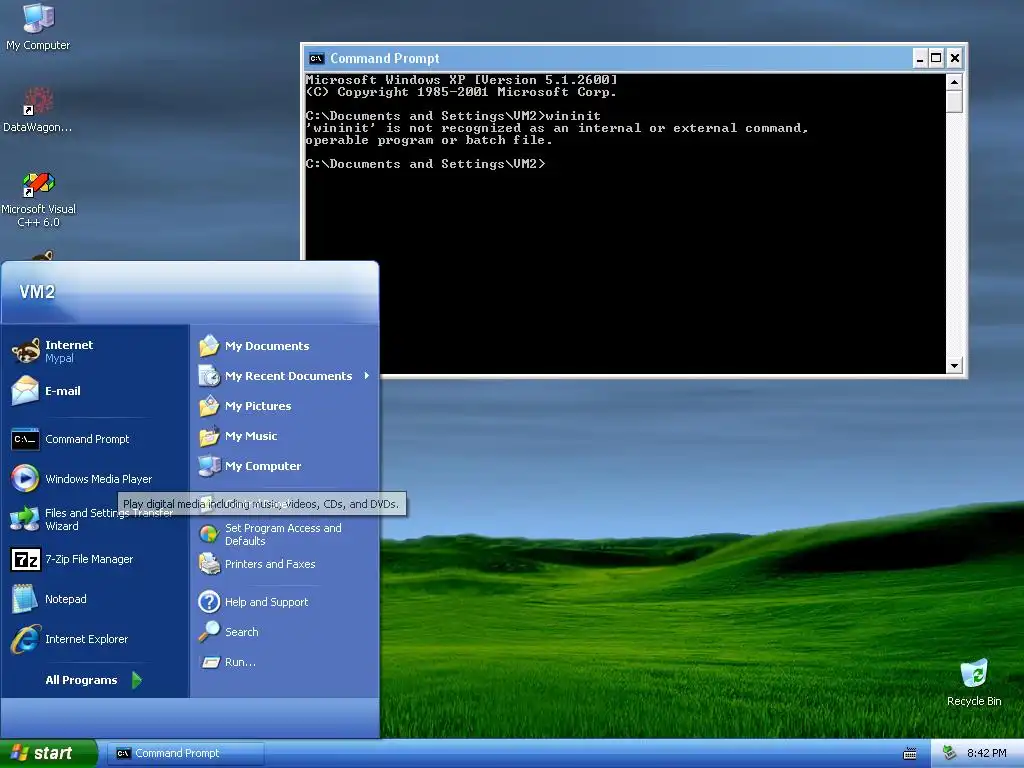This screenshot has width=1024, height=768.
Task: Open Help and Support
Action: pos(285,601)
